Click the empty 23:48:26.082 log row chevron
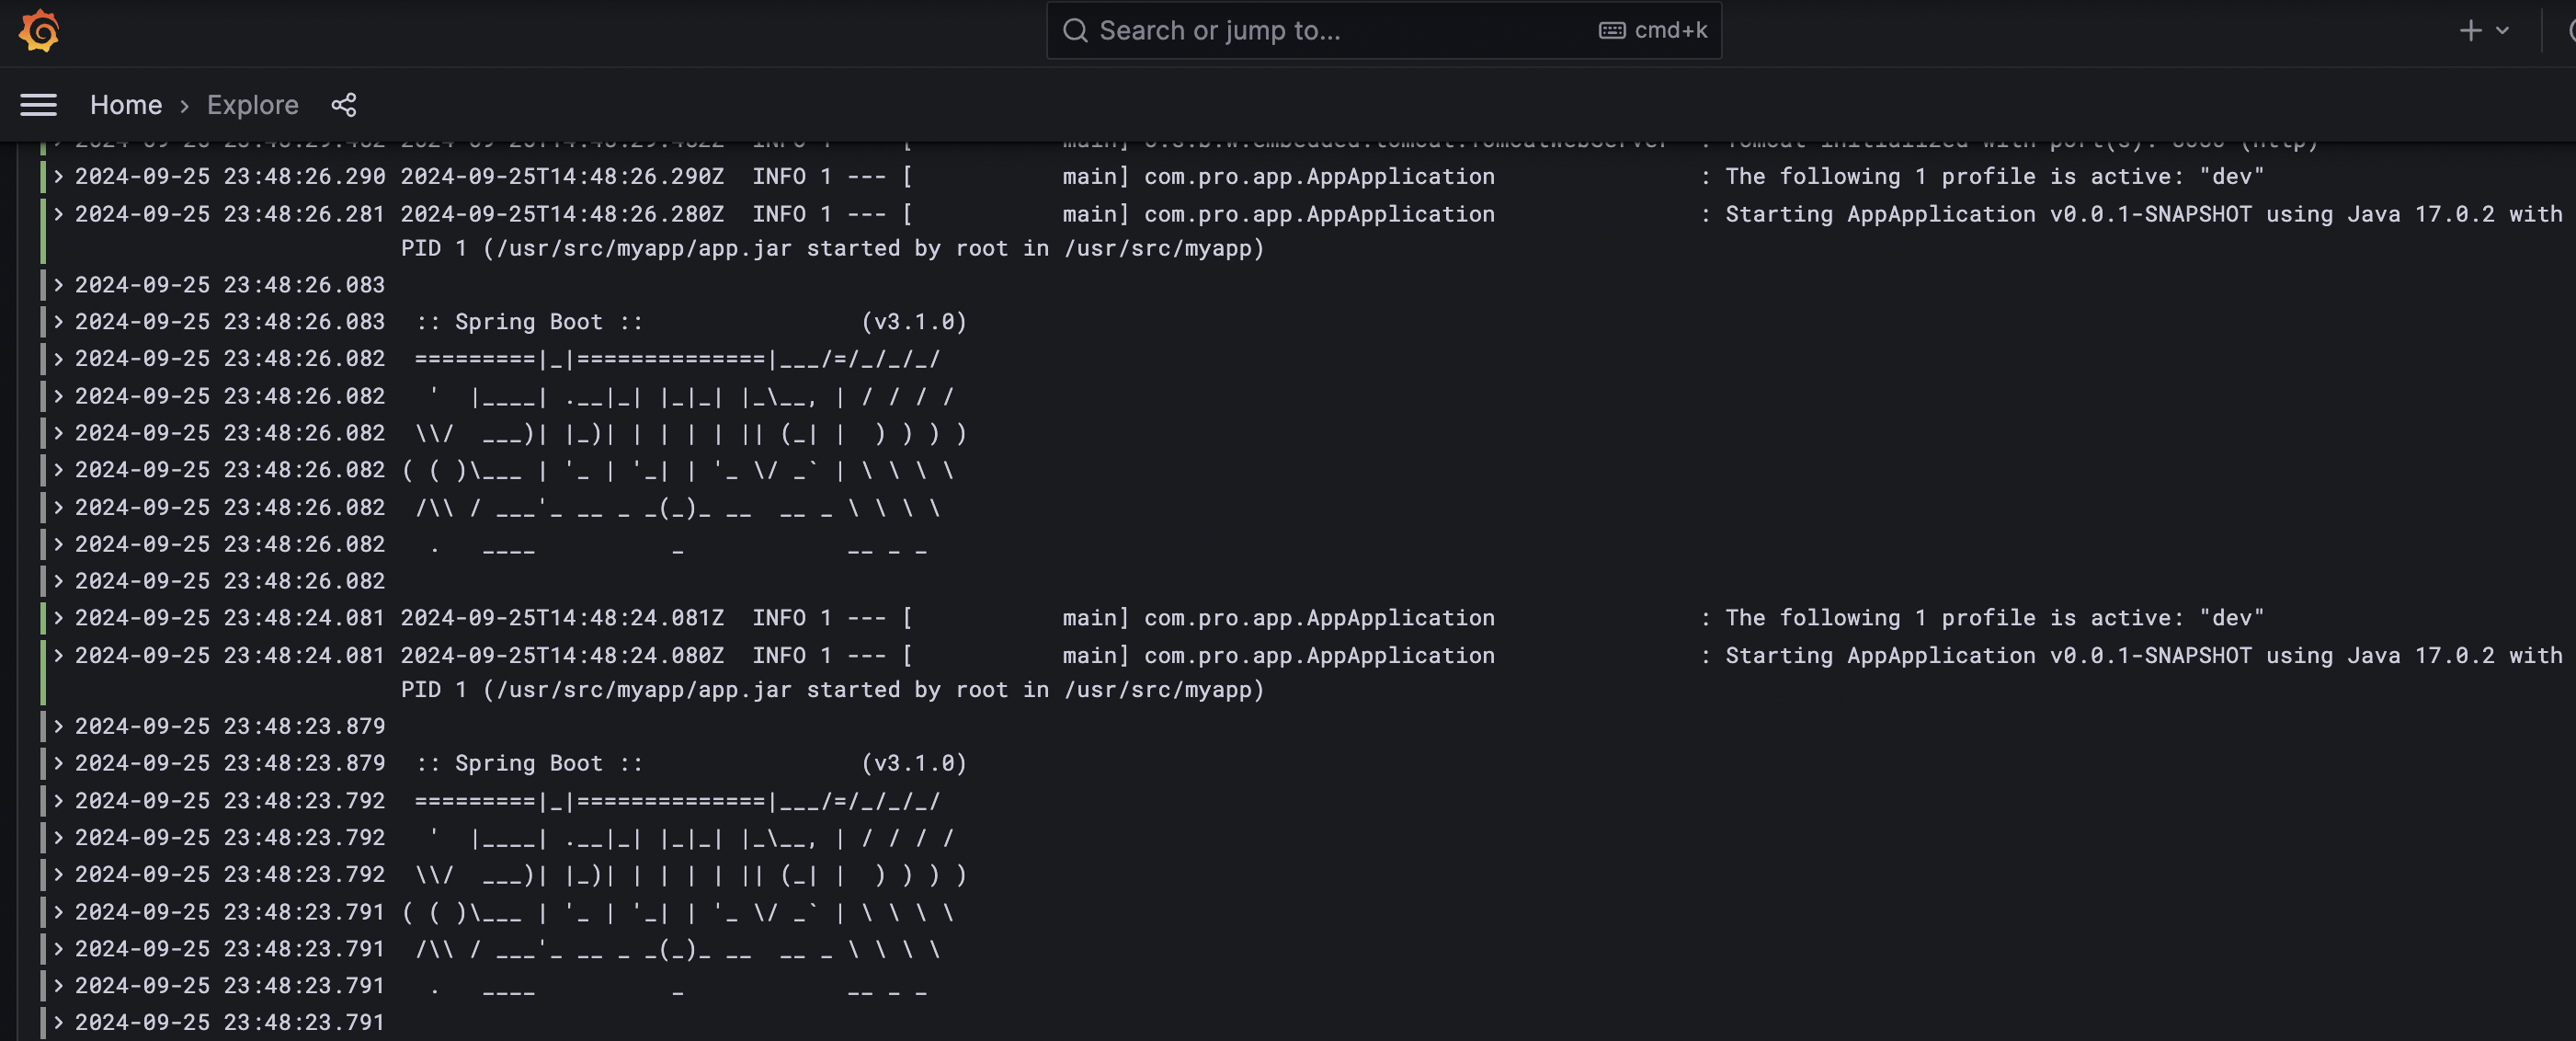Image resolution: width=2576 pixels, height=1041 pixels. [x=59, y=581]
